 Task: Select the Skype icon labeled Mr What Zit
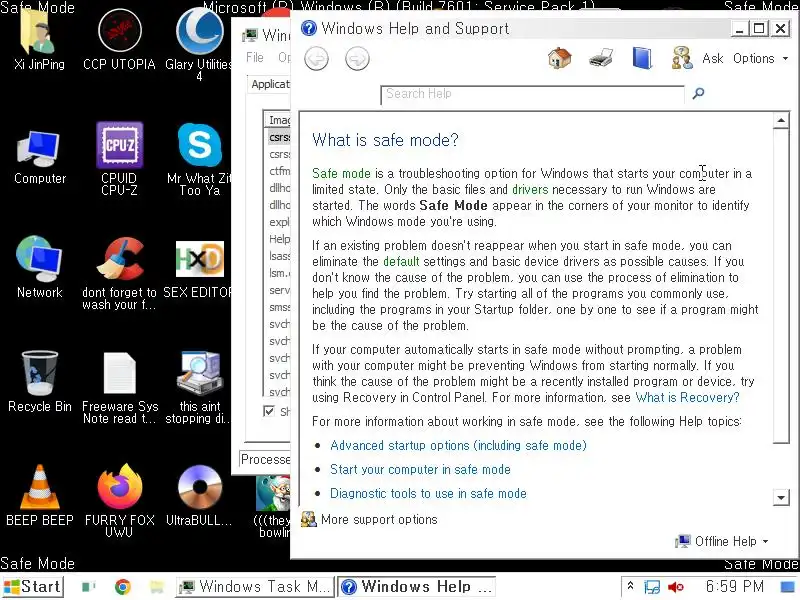click(199, 159)
